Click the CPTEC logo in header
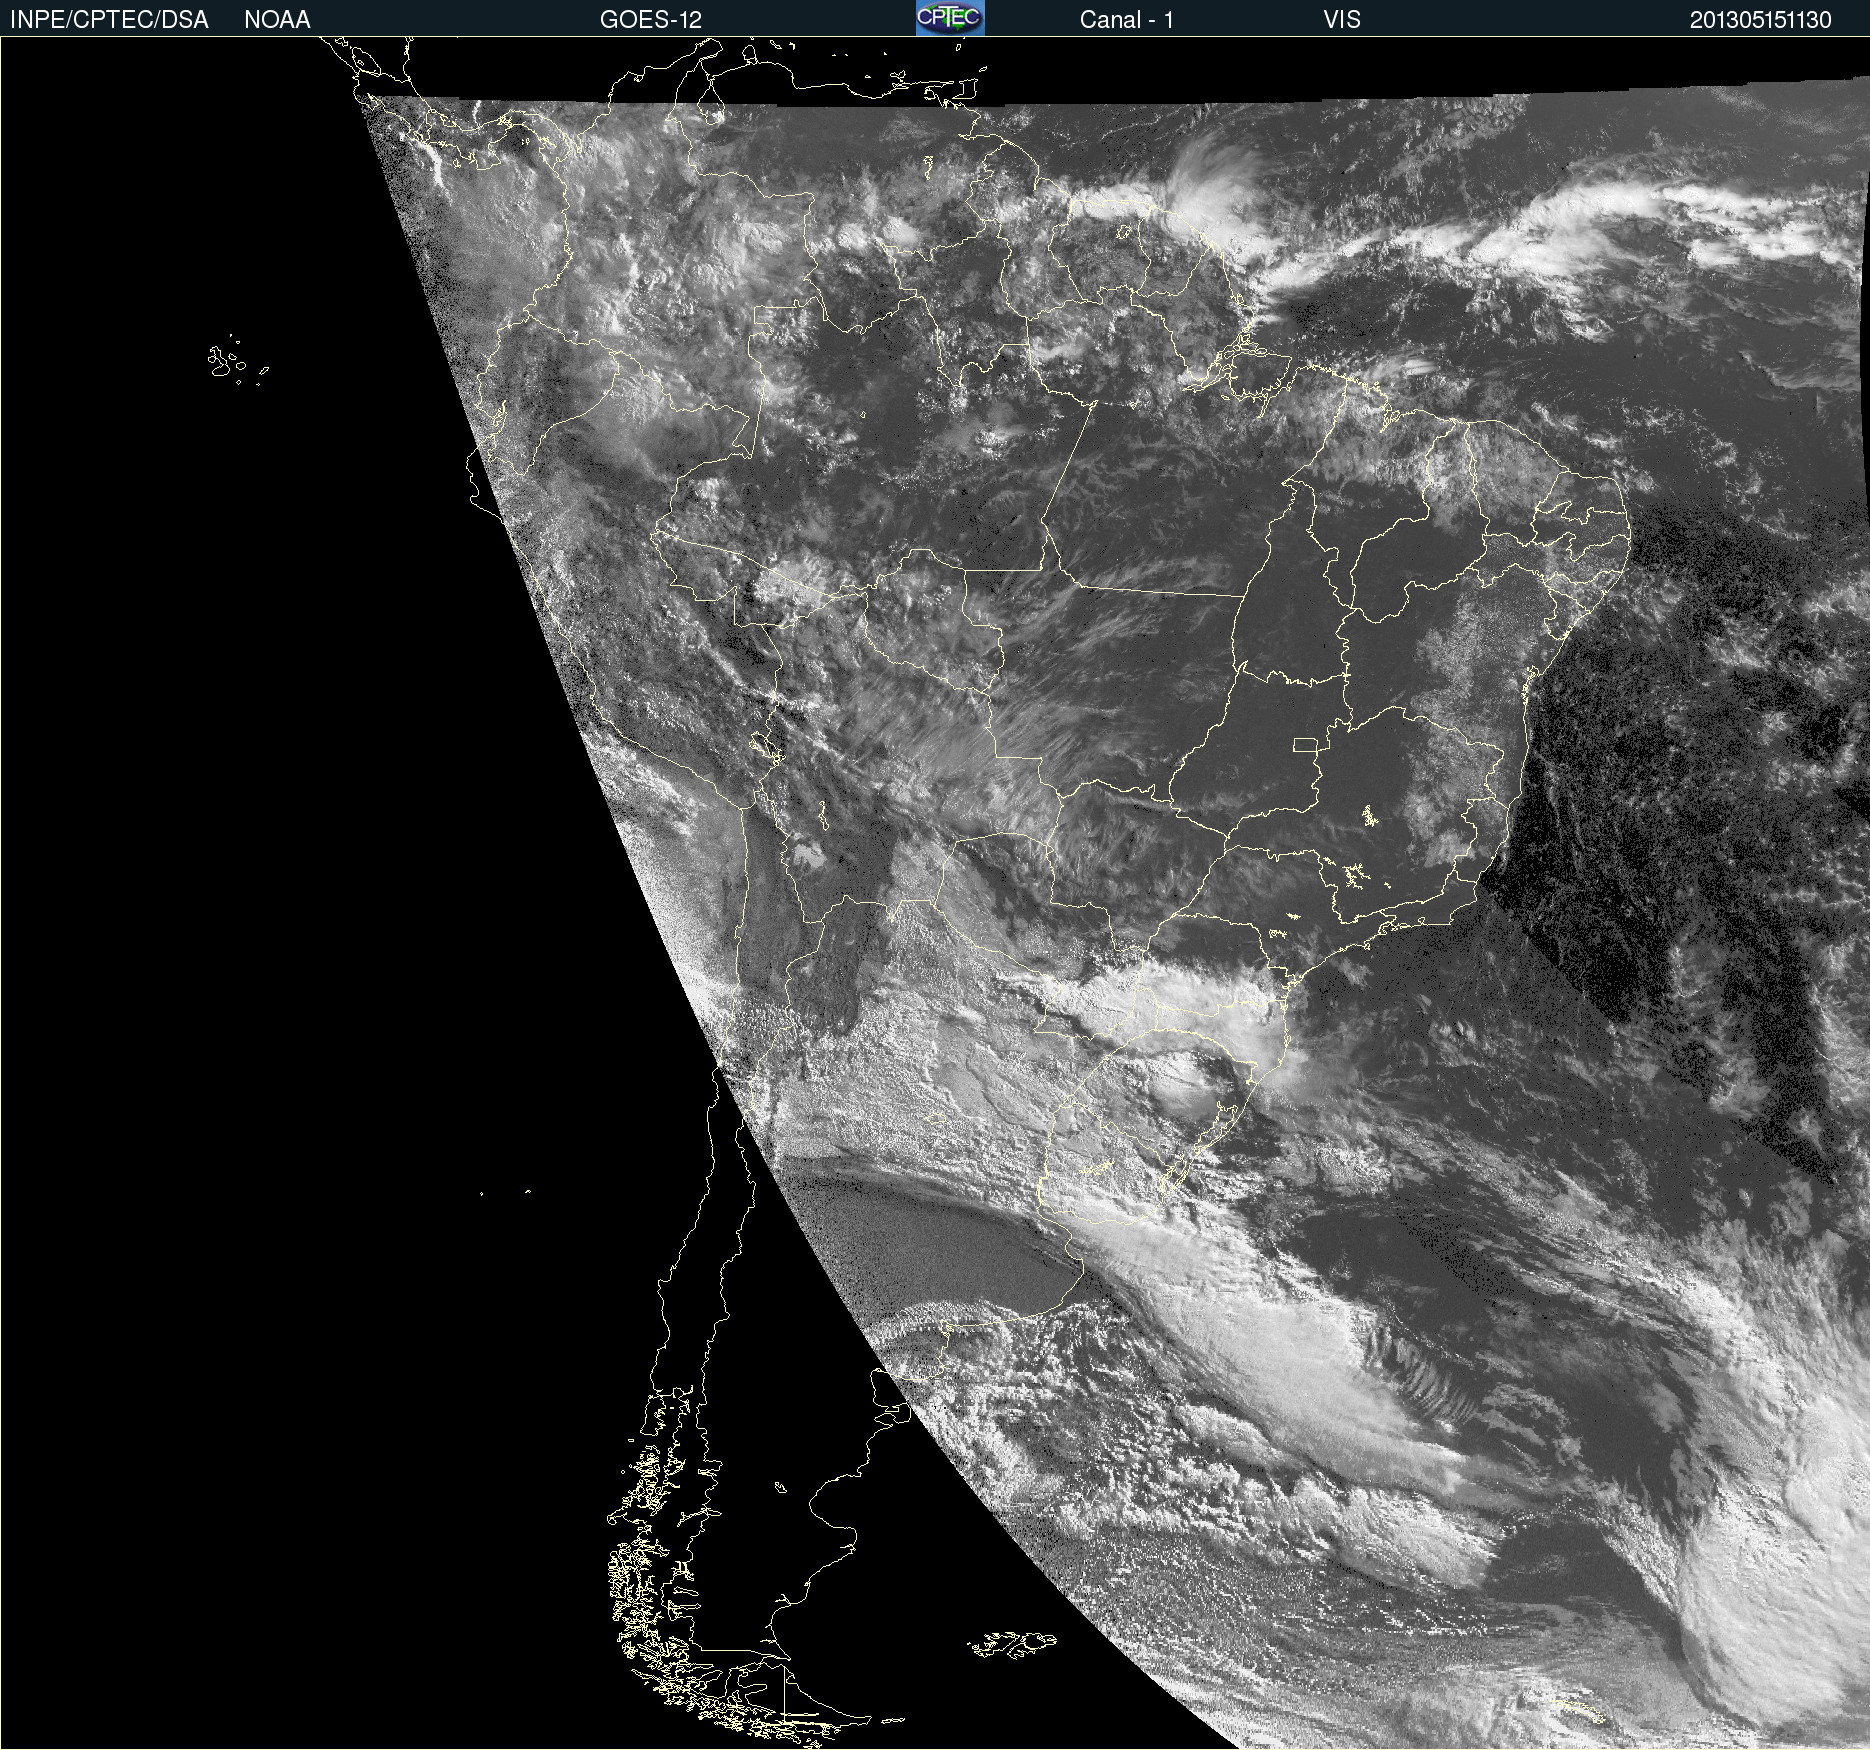This screenshot has height=1750, width=1870. point(950,18)
